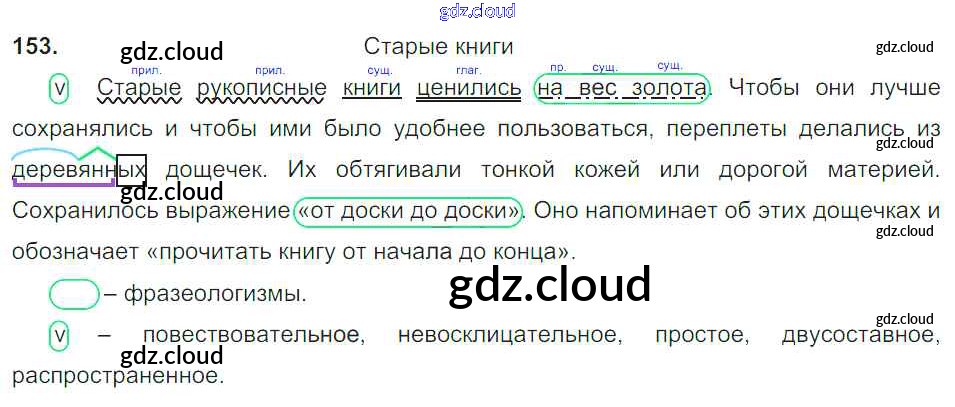Click the circled phrase «от доски до доски»
The width and height of the screenshot is (955, 407).
(x=410, y=212)
